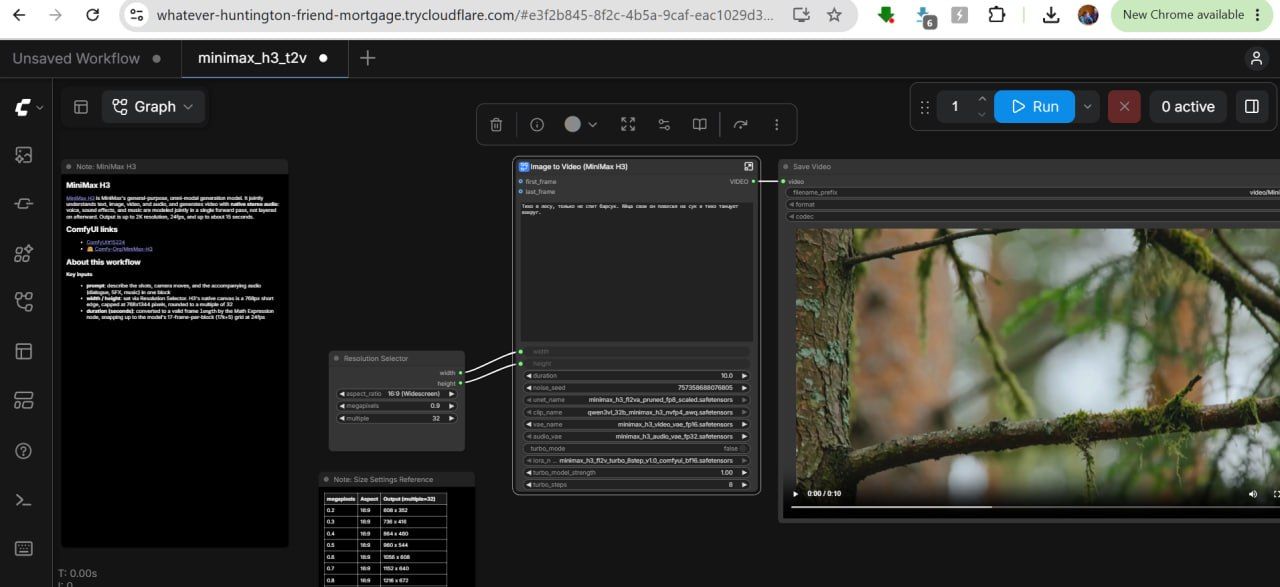Open Chrome downloads icon
1280x587 pixels.
(1051, 15)
